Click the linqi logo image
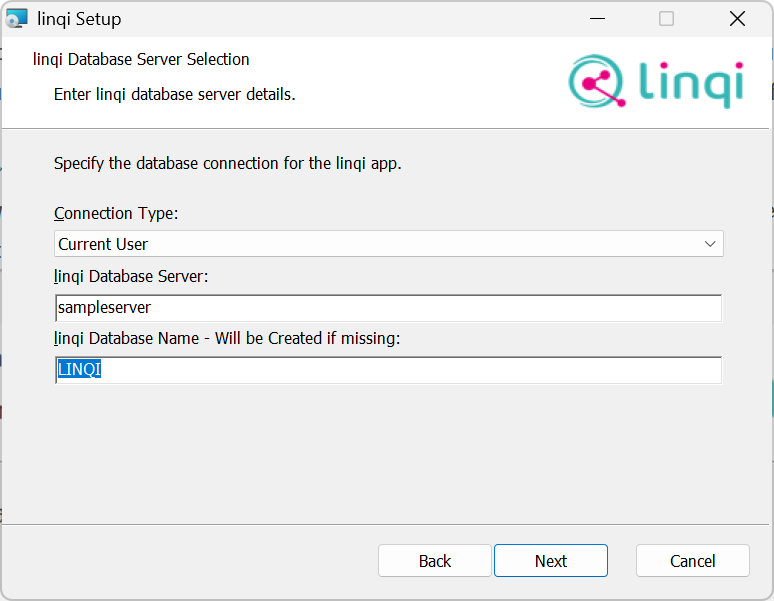This screenshot has width=774, height=601. [x=656, y=81]
